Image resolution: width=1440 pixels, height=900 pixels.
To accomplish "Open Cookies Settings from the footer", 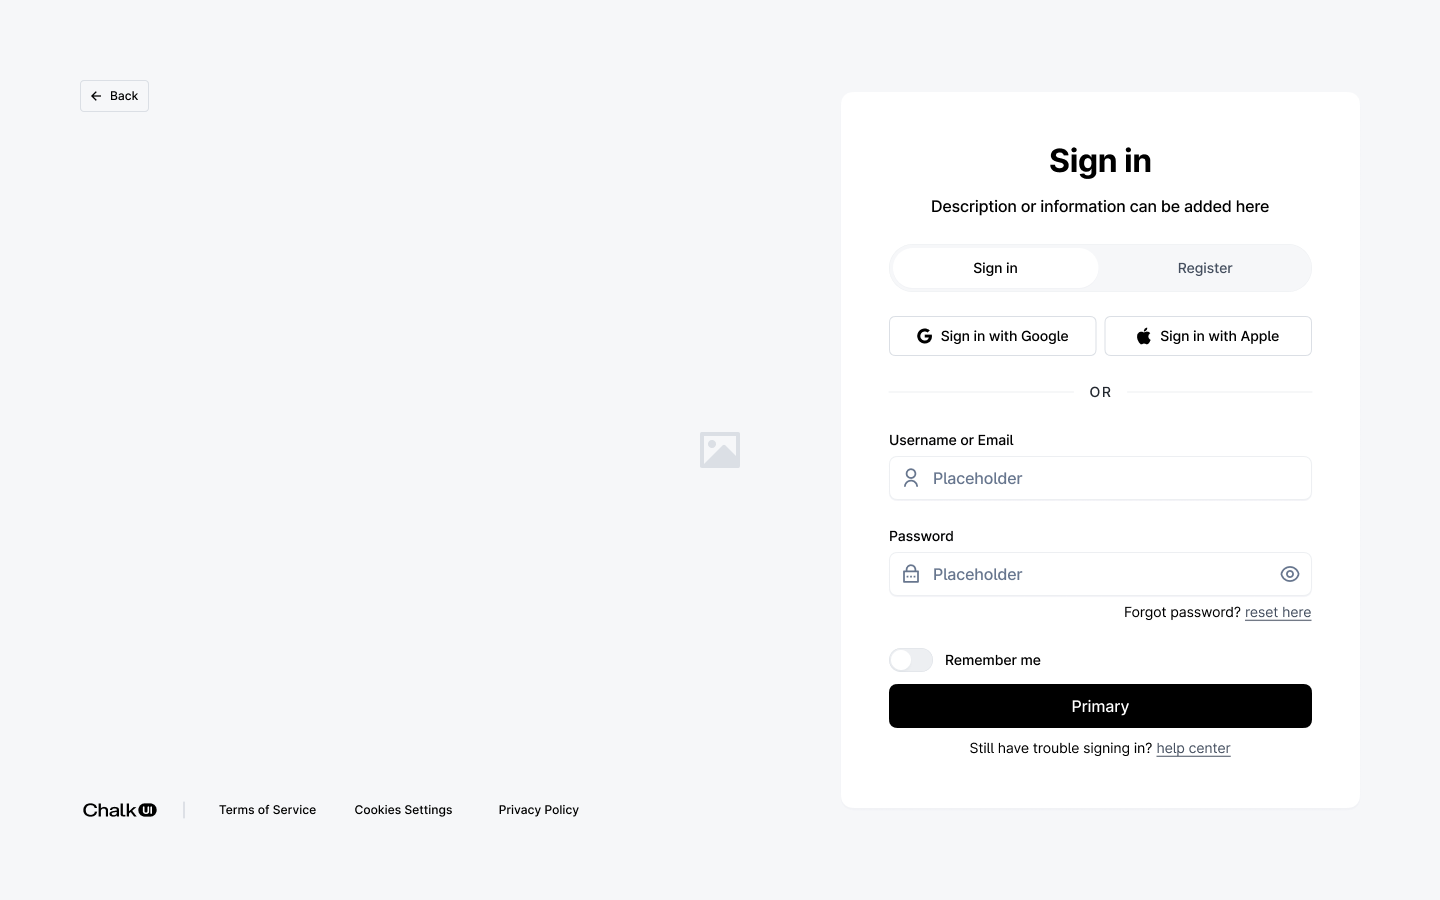I will pyautogui.click(x=403, y=810).
